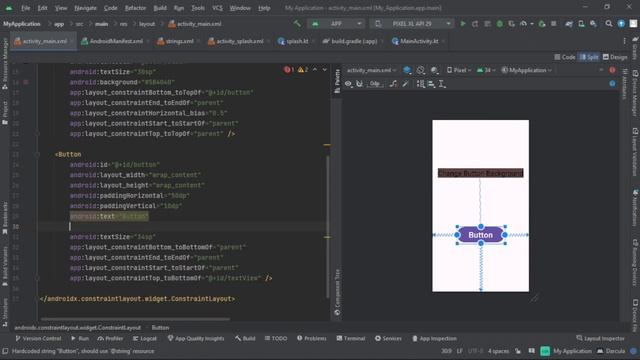Switch to the MainActivity.kt tab
The height and width of the screenshot is (360, 640).
[416, 41]
